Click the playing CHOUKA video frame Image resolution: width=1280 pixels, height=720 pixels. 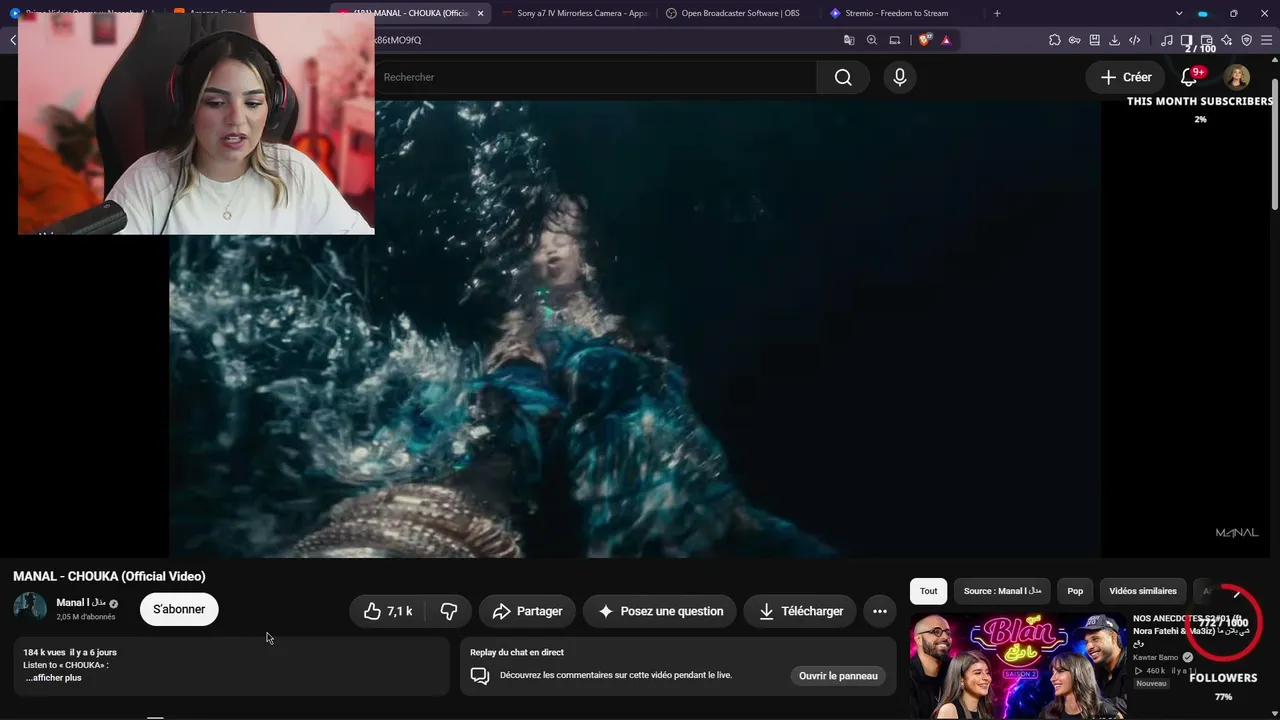click(635, 329)
